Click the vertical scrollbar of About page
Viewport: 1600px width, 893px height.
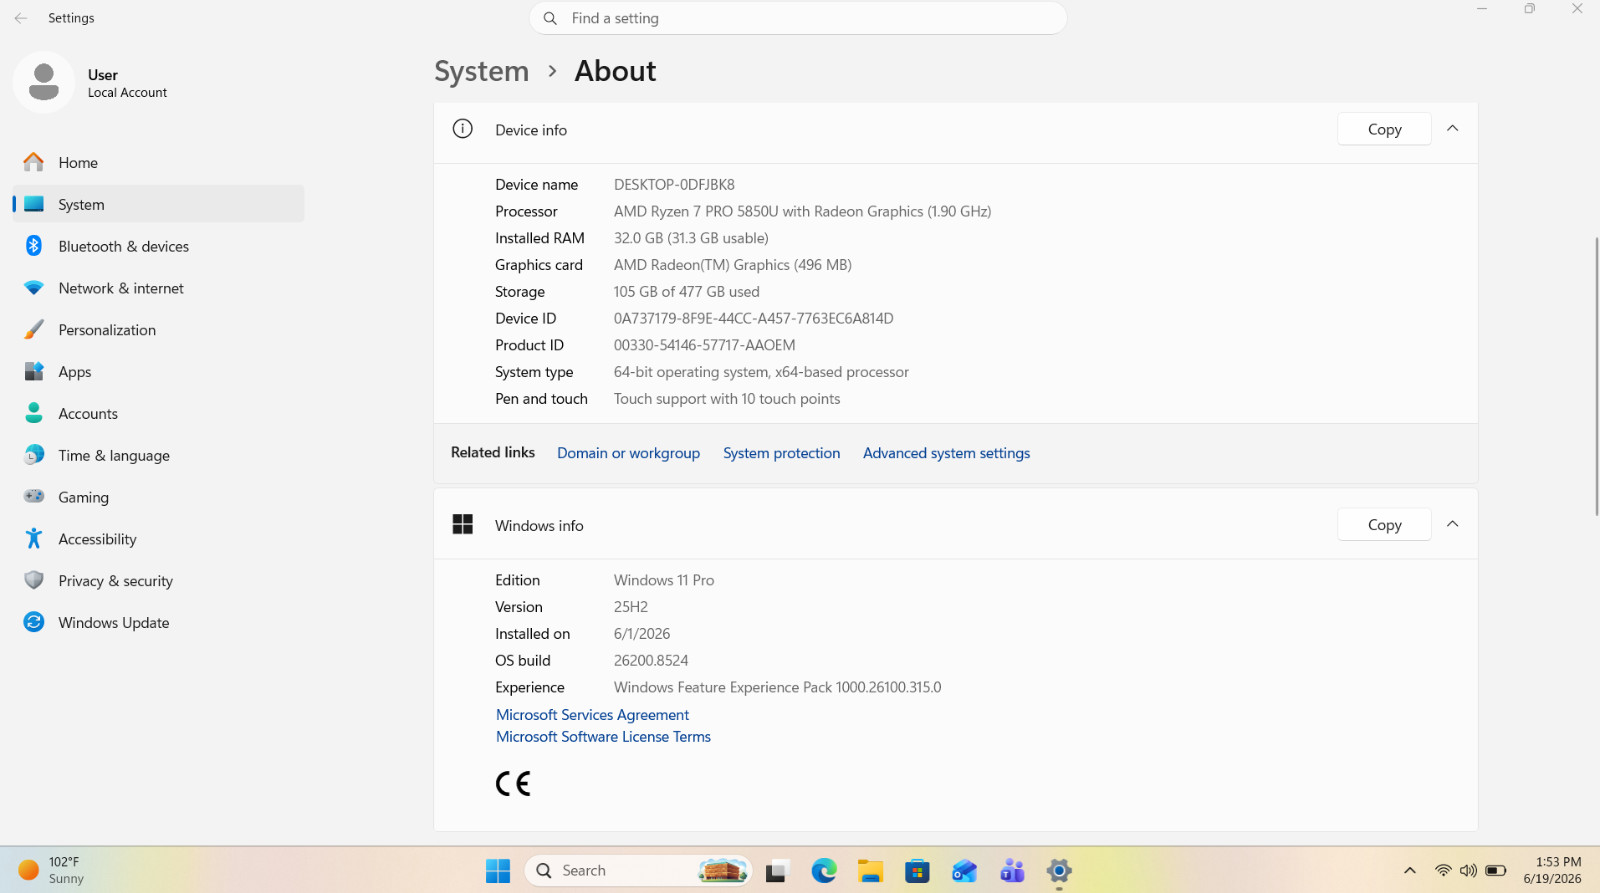[x=1596, y=376]
